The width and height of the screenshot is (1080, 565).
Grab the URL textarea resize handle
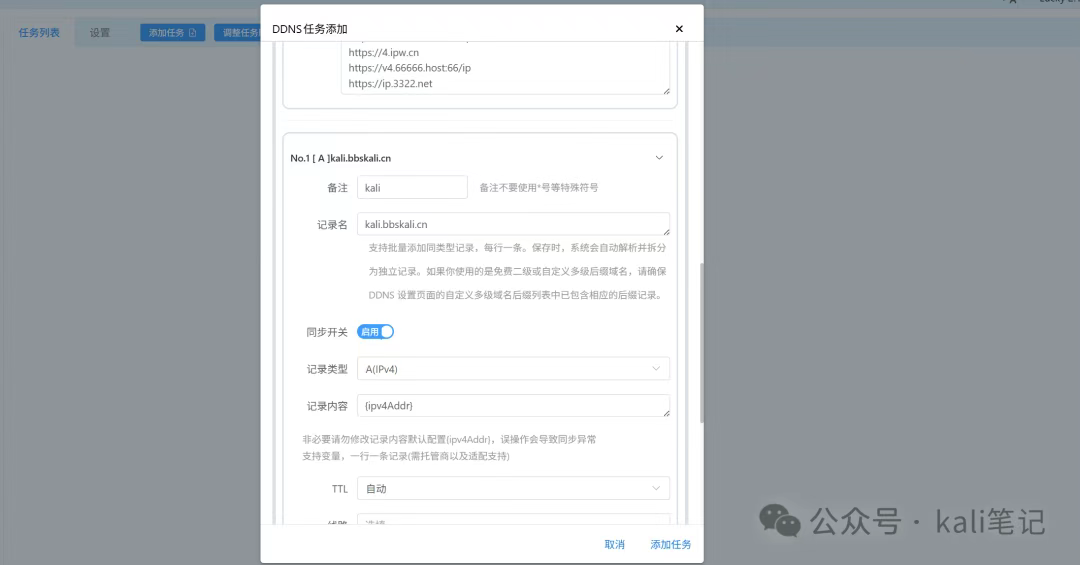tap(666, 90)
